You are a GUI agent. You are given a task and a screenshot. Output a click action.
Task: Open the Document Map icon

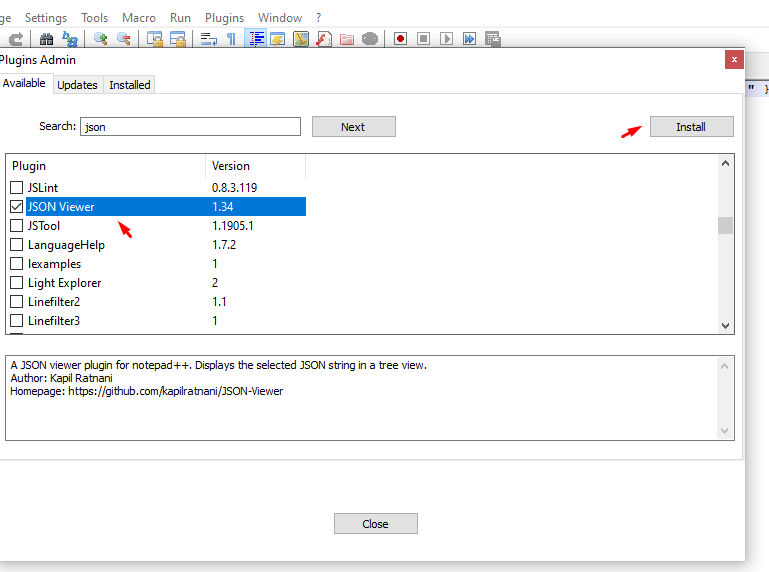(301, 39)
